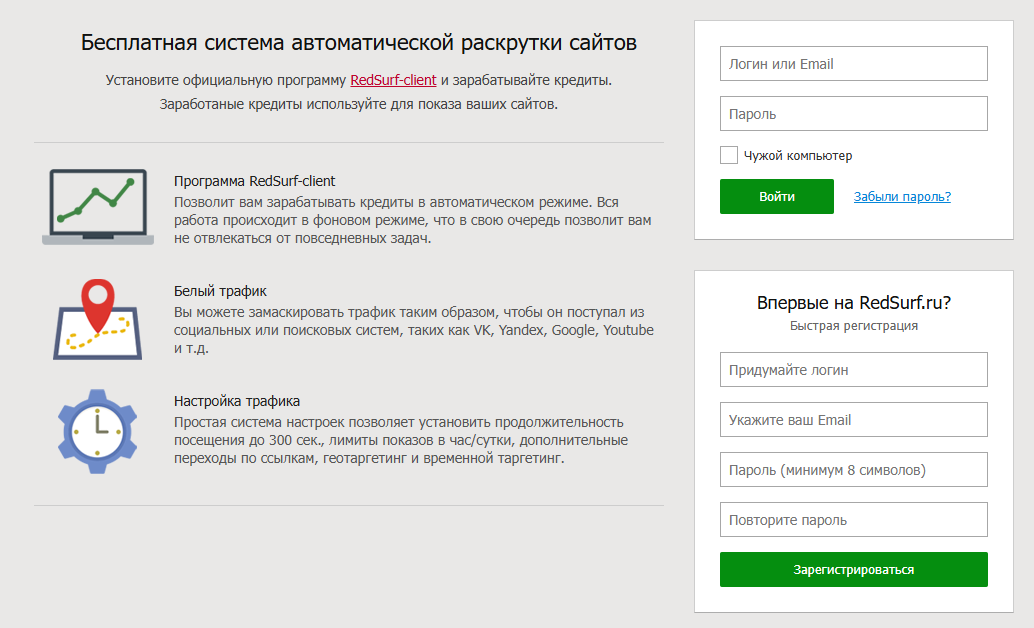
Task: Focus the Укажите ваш Email field
Action: coord(854,420)
